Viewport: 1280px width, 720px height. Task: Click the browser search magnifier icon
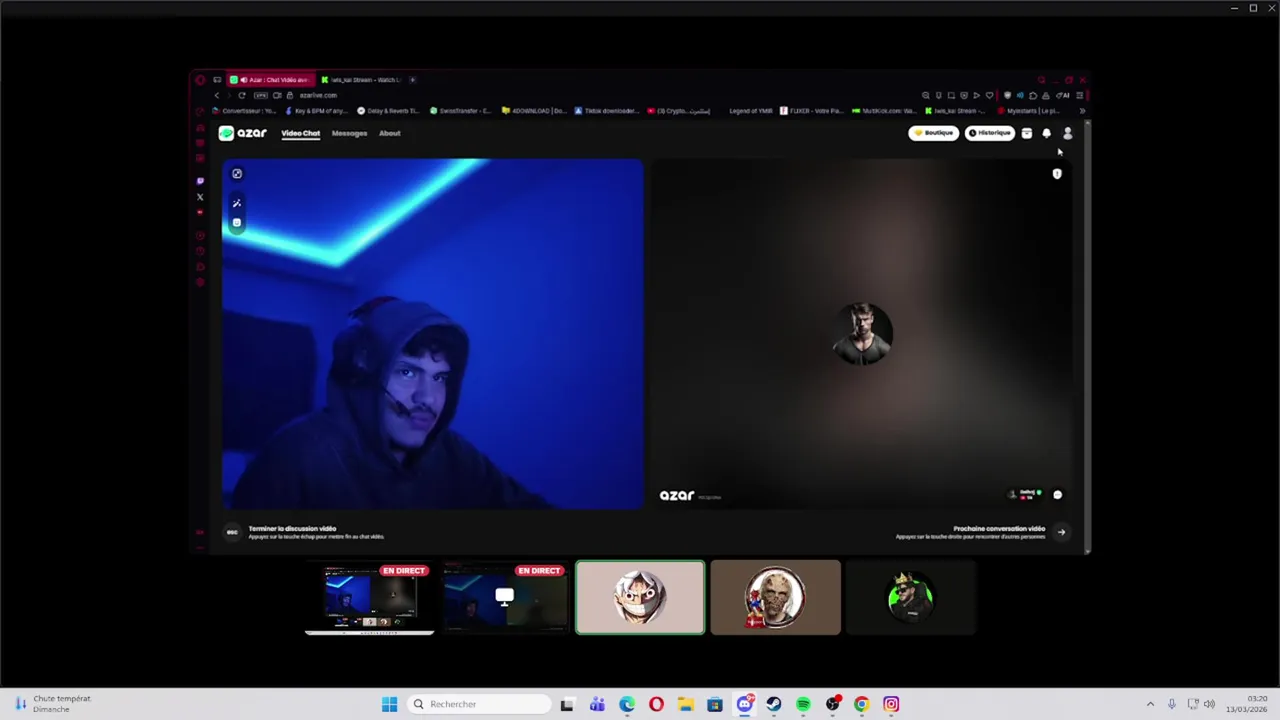click(x=925, y=95)
